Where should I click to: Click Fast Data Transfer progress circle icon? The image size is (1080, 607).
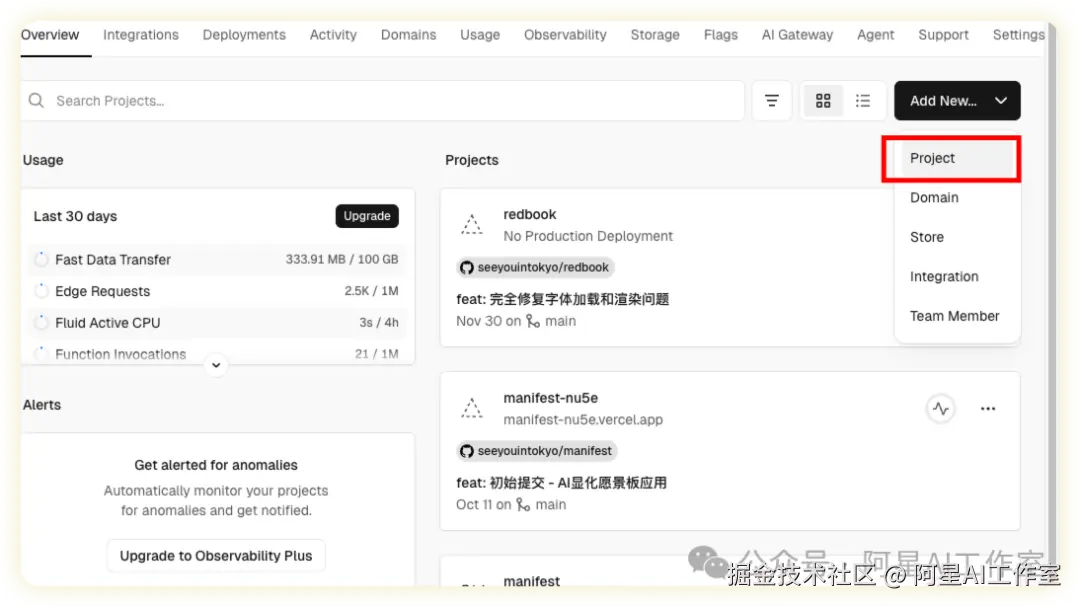click(41, 260)
